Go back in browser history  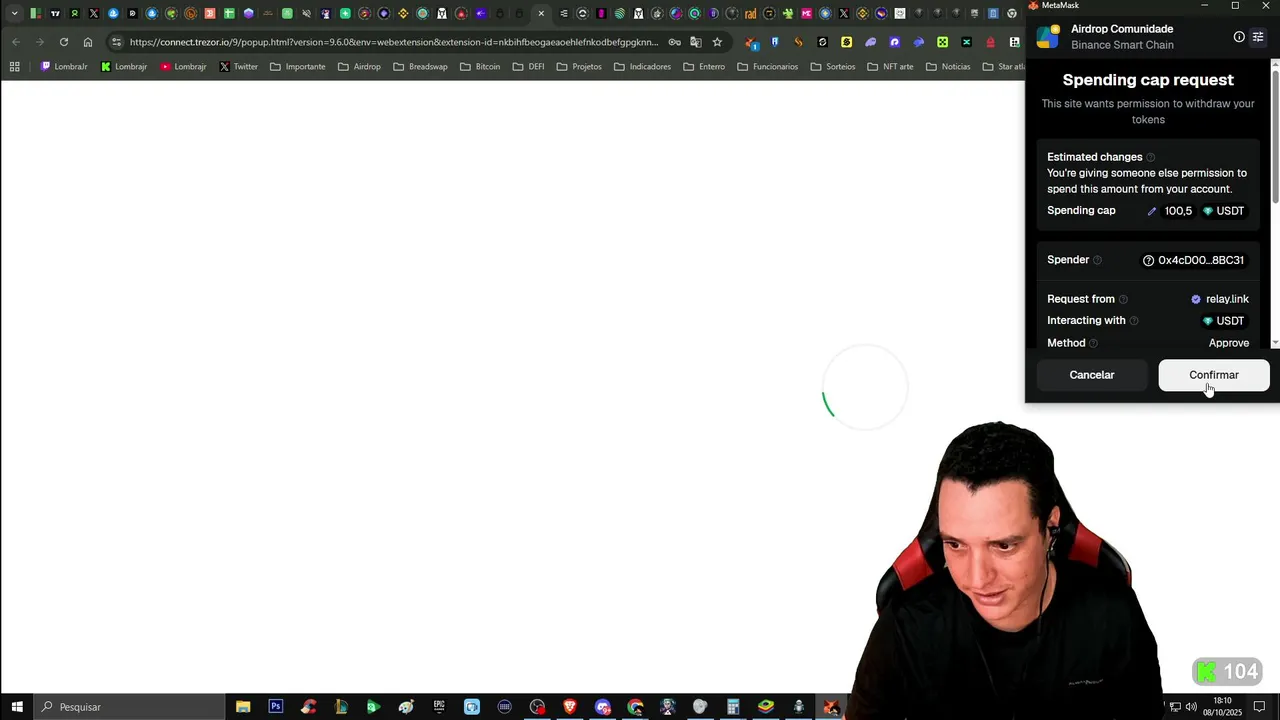coord(16,42)
